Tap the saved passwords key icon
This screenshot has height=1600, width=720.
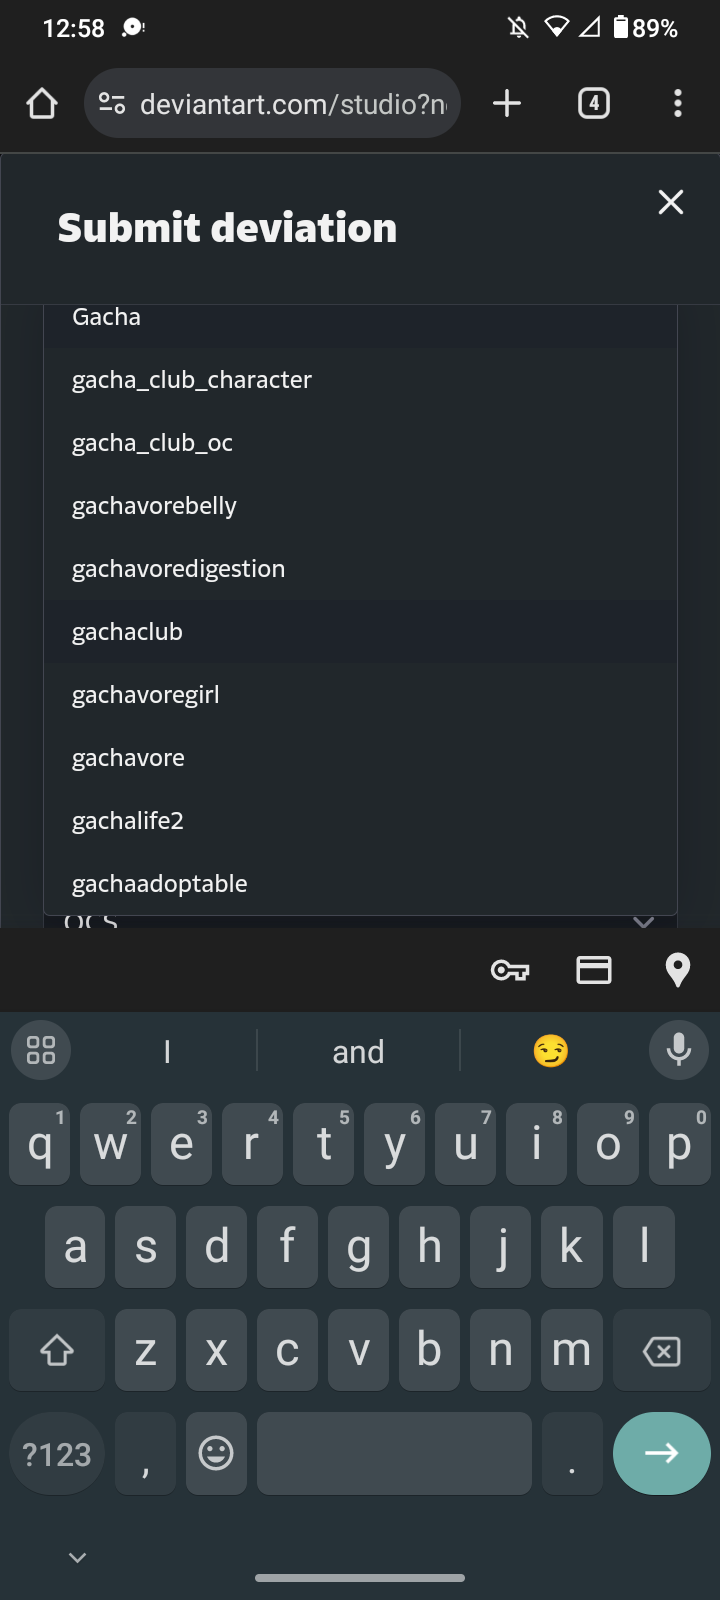[510, 970]
